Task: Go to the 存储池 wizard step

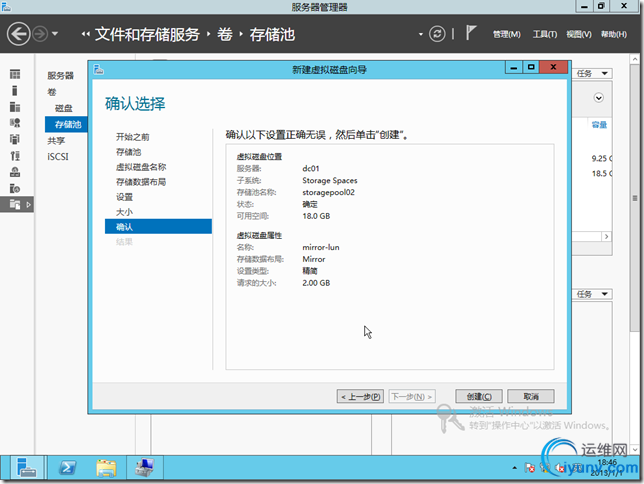Action: [128, 152]
